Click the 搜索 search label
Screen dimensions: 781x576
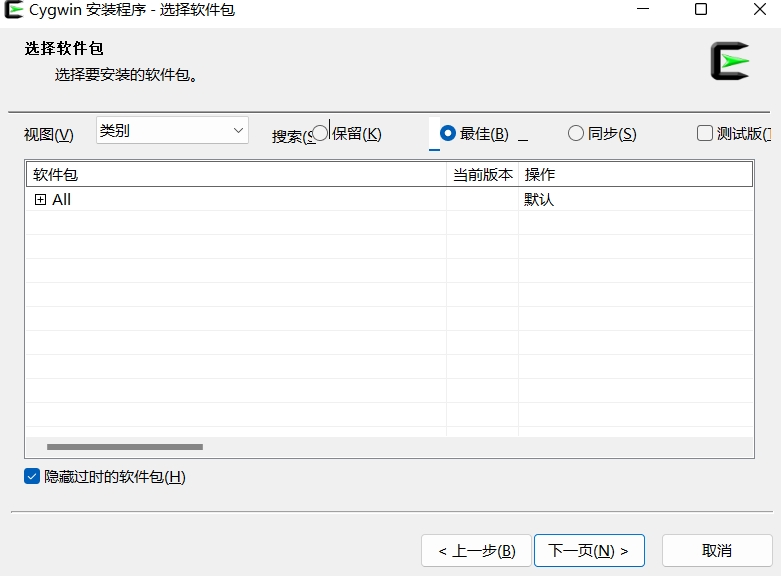point(293,136)
